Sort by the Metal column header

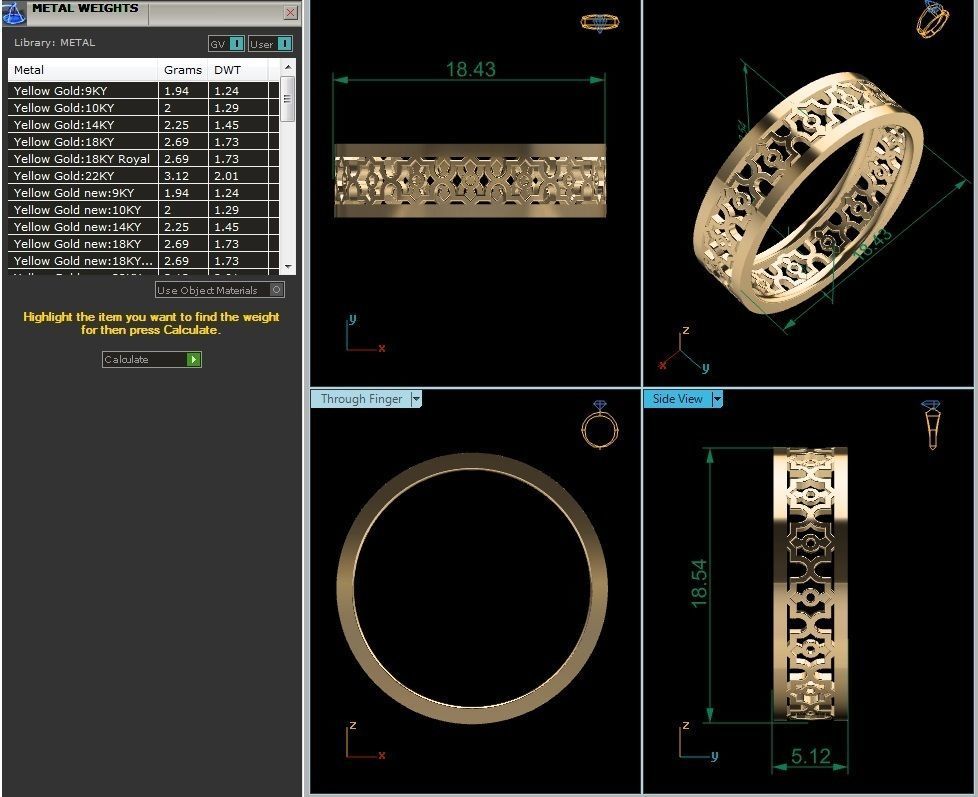pos(83,70)
